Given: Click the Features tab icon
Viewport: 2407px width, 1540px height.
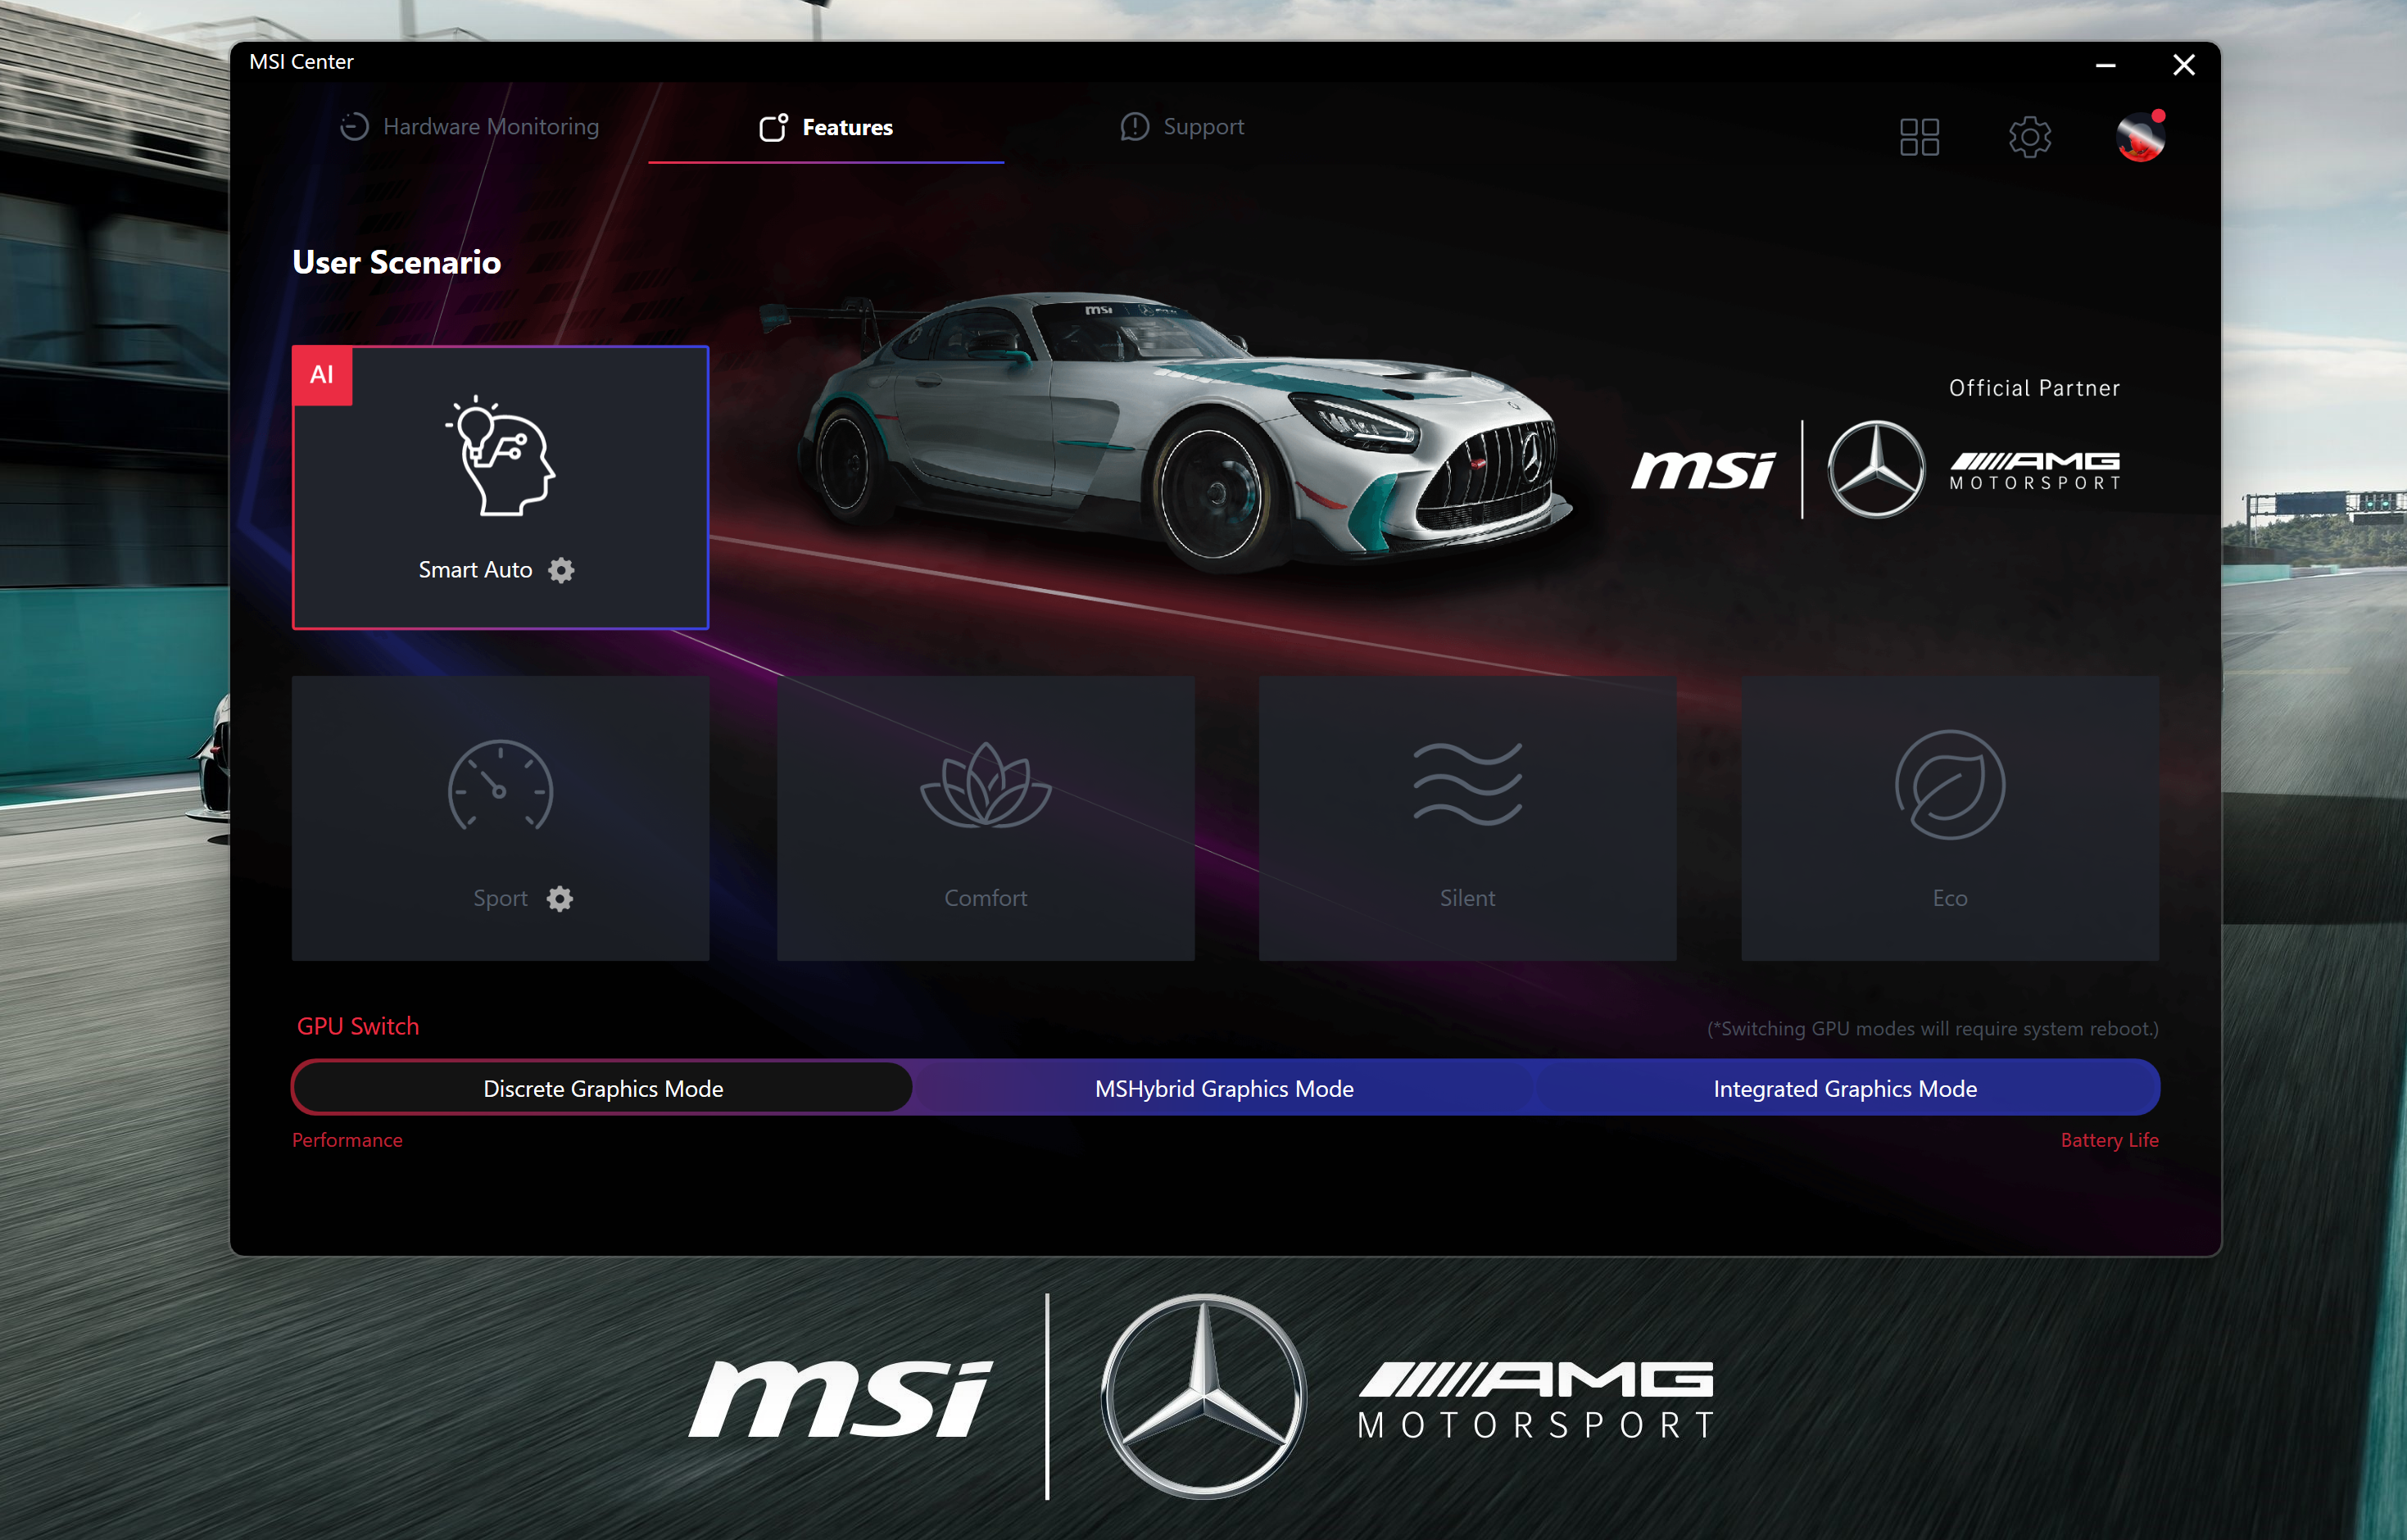Looking at the screenshot, I should [x=774, y=127].
